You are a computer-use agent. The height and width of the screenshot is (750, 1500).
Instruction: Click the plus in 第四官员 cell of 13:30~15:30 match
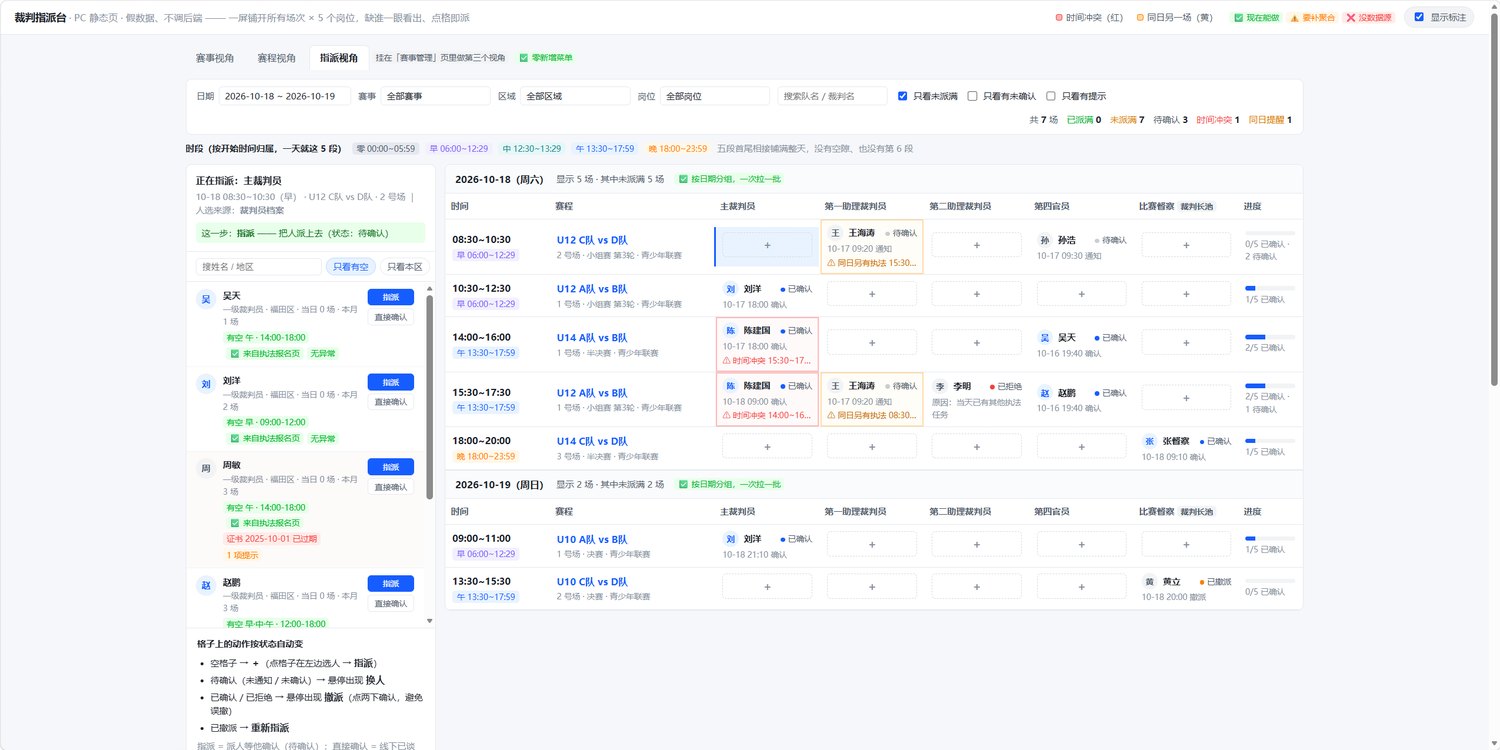(x=1082, y=586)
